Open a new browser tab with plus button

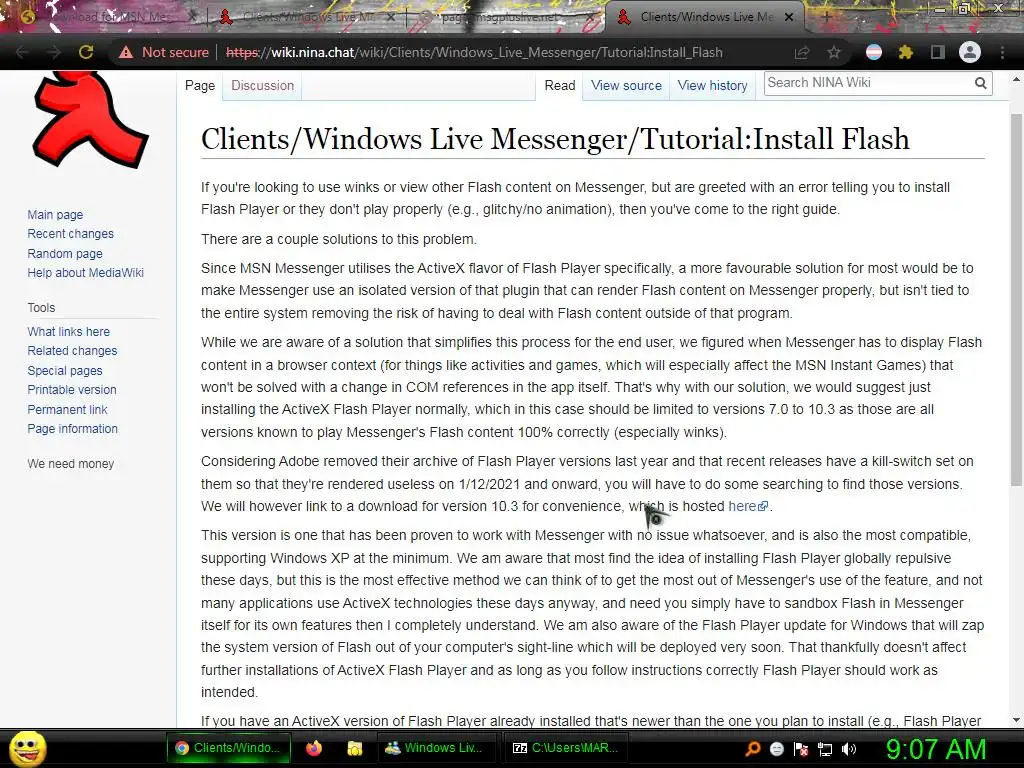(826, 17)
